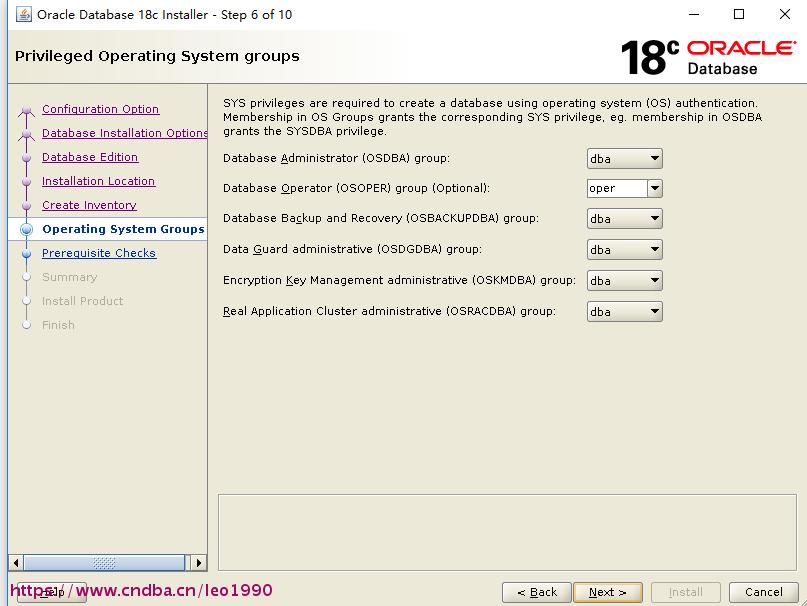The width and height of the screenshot is (807, 606).
Task: Click the Operating System Groups step bullet
Action: 27,230
